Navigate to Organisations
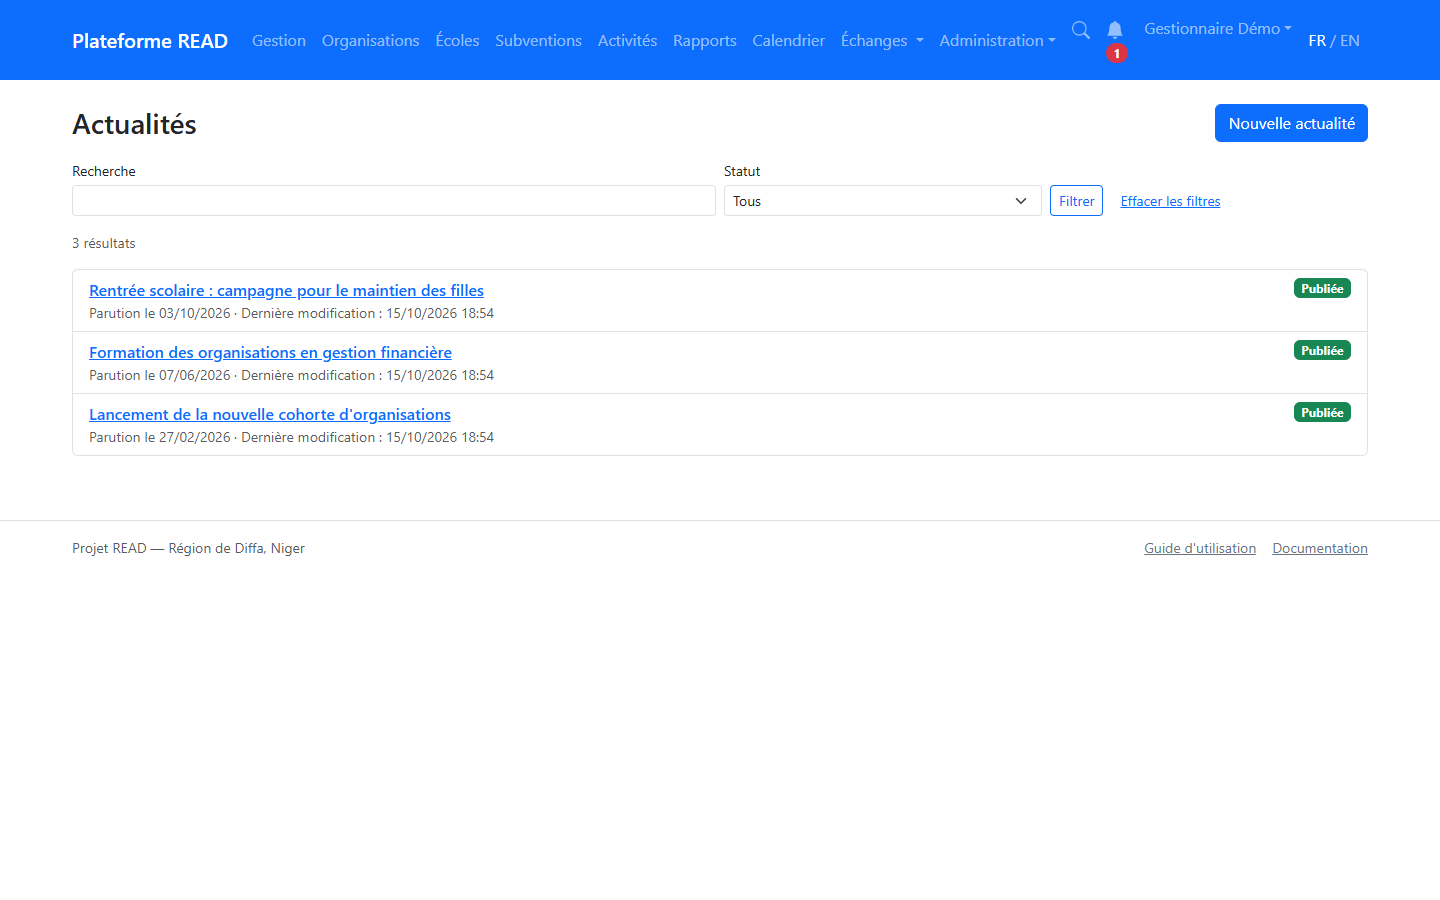The image size is (1440, 900). 371,40
